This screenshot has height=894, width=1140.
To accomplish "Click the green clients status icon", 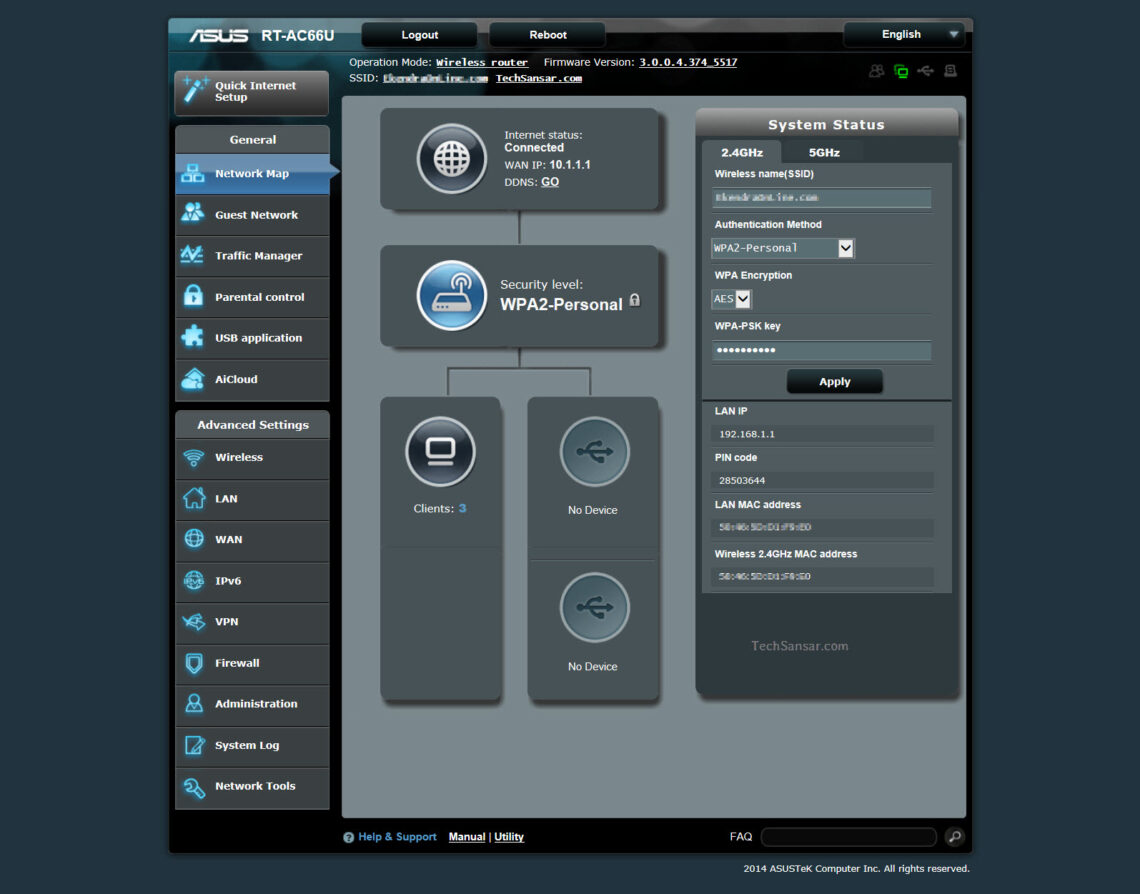I will [x=902, y=71].
